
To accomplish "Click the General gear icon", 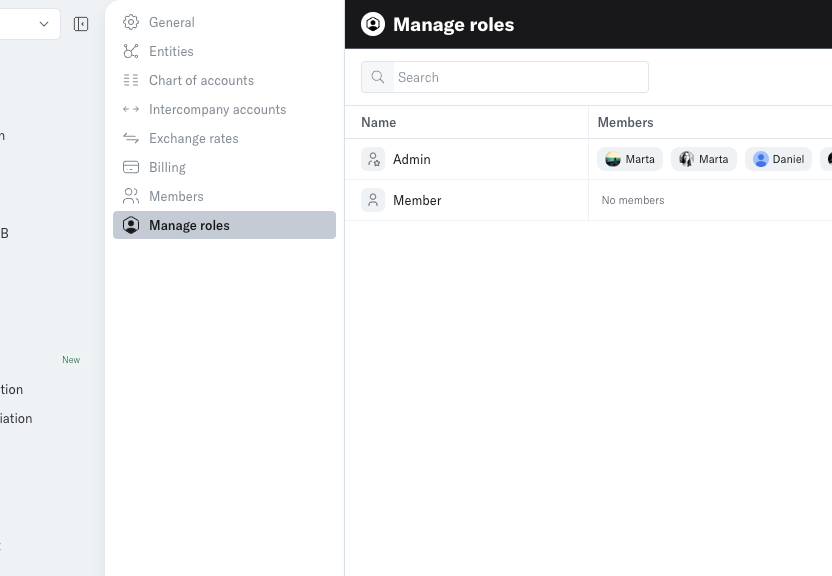I will click(131, 22).
